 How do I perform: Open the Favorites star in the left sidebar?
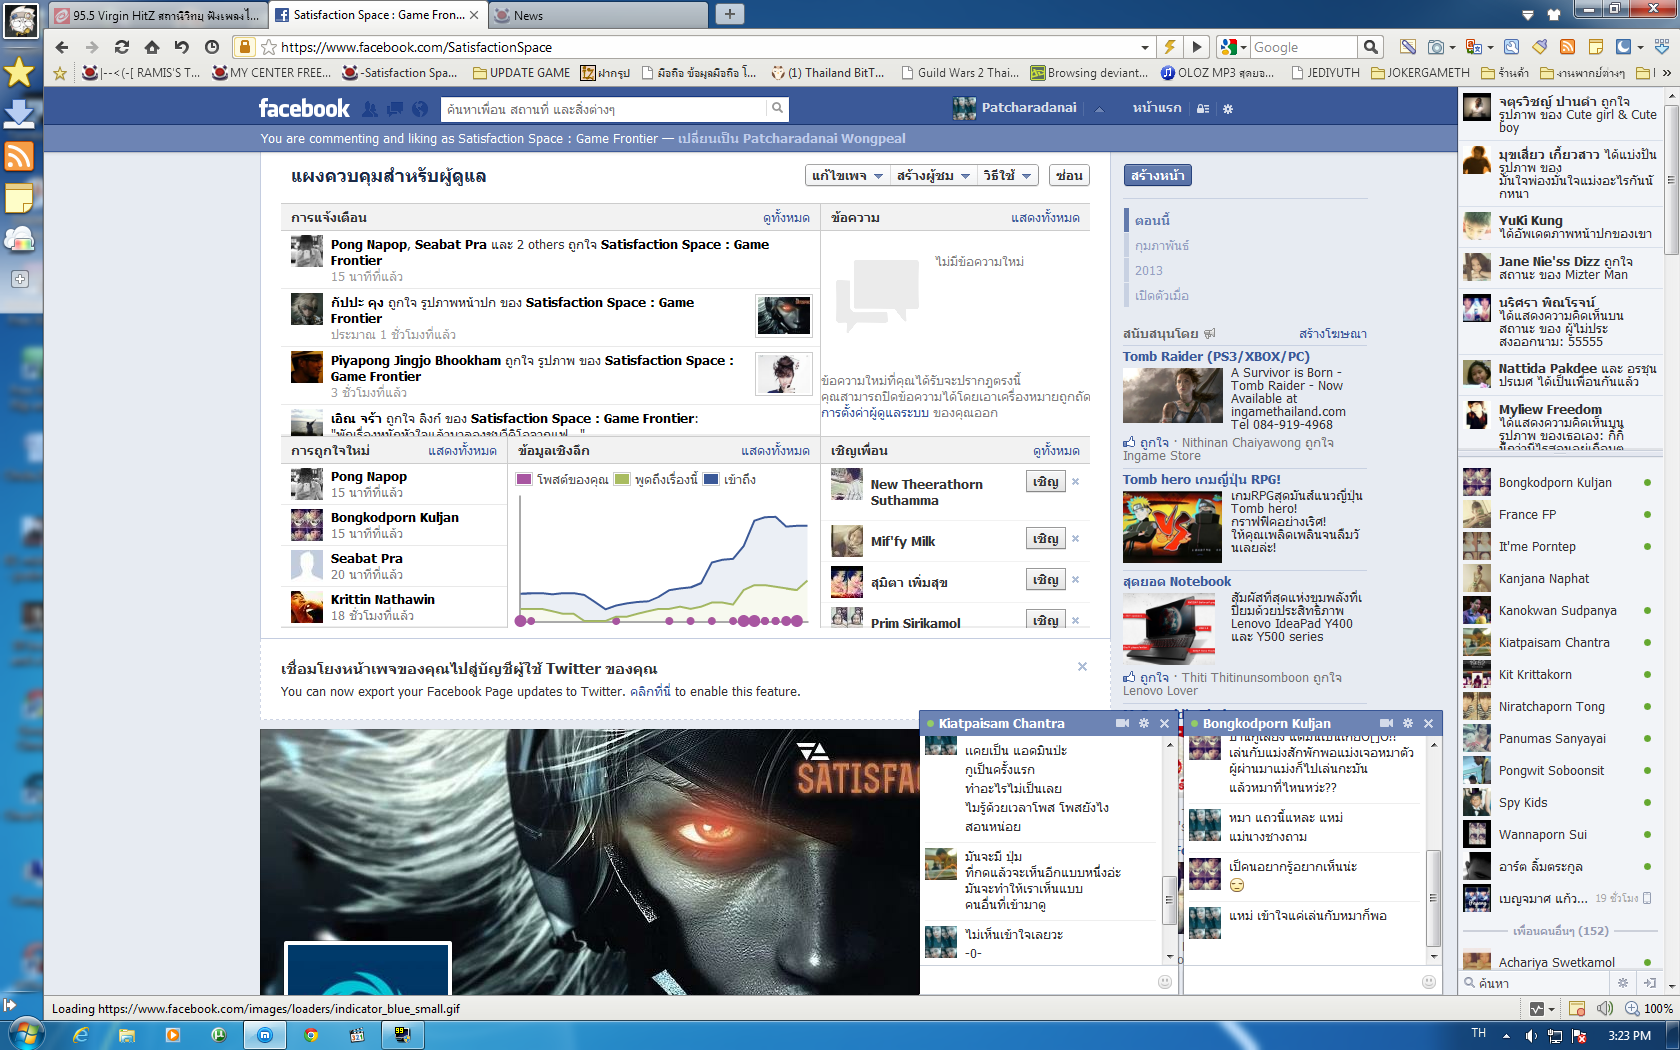(20, 71)
